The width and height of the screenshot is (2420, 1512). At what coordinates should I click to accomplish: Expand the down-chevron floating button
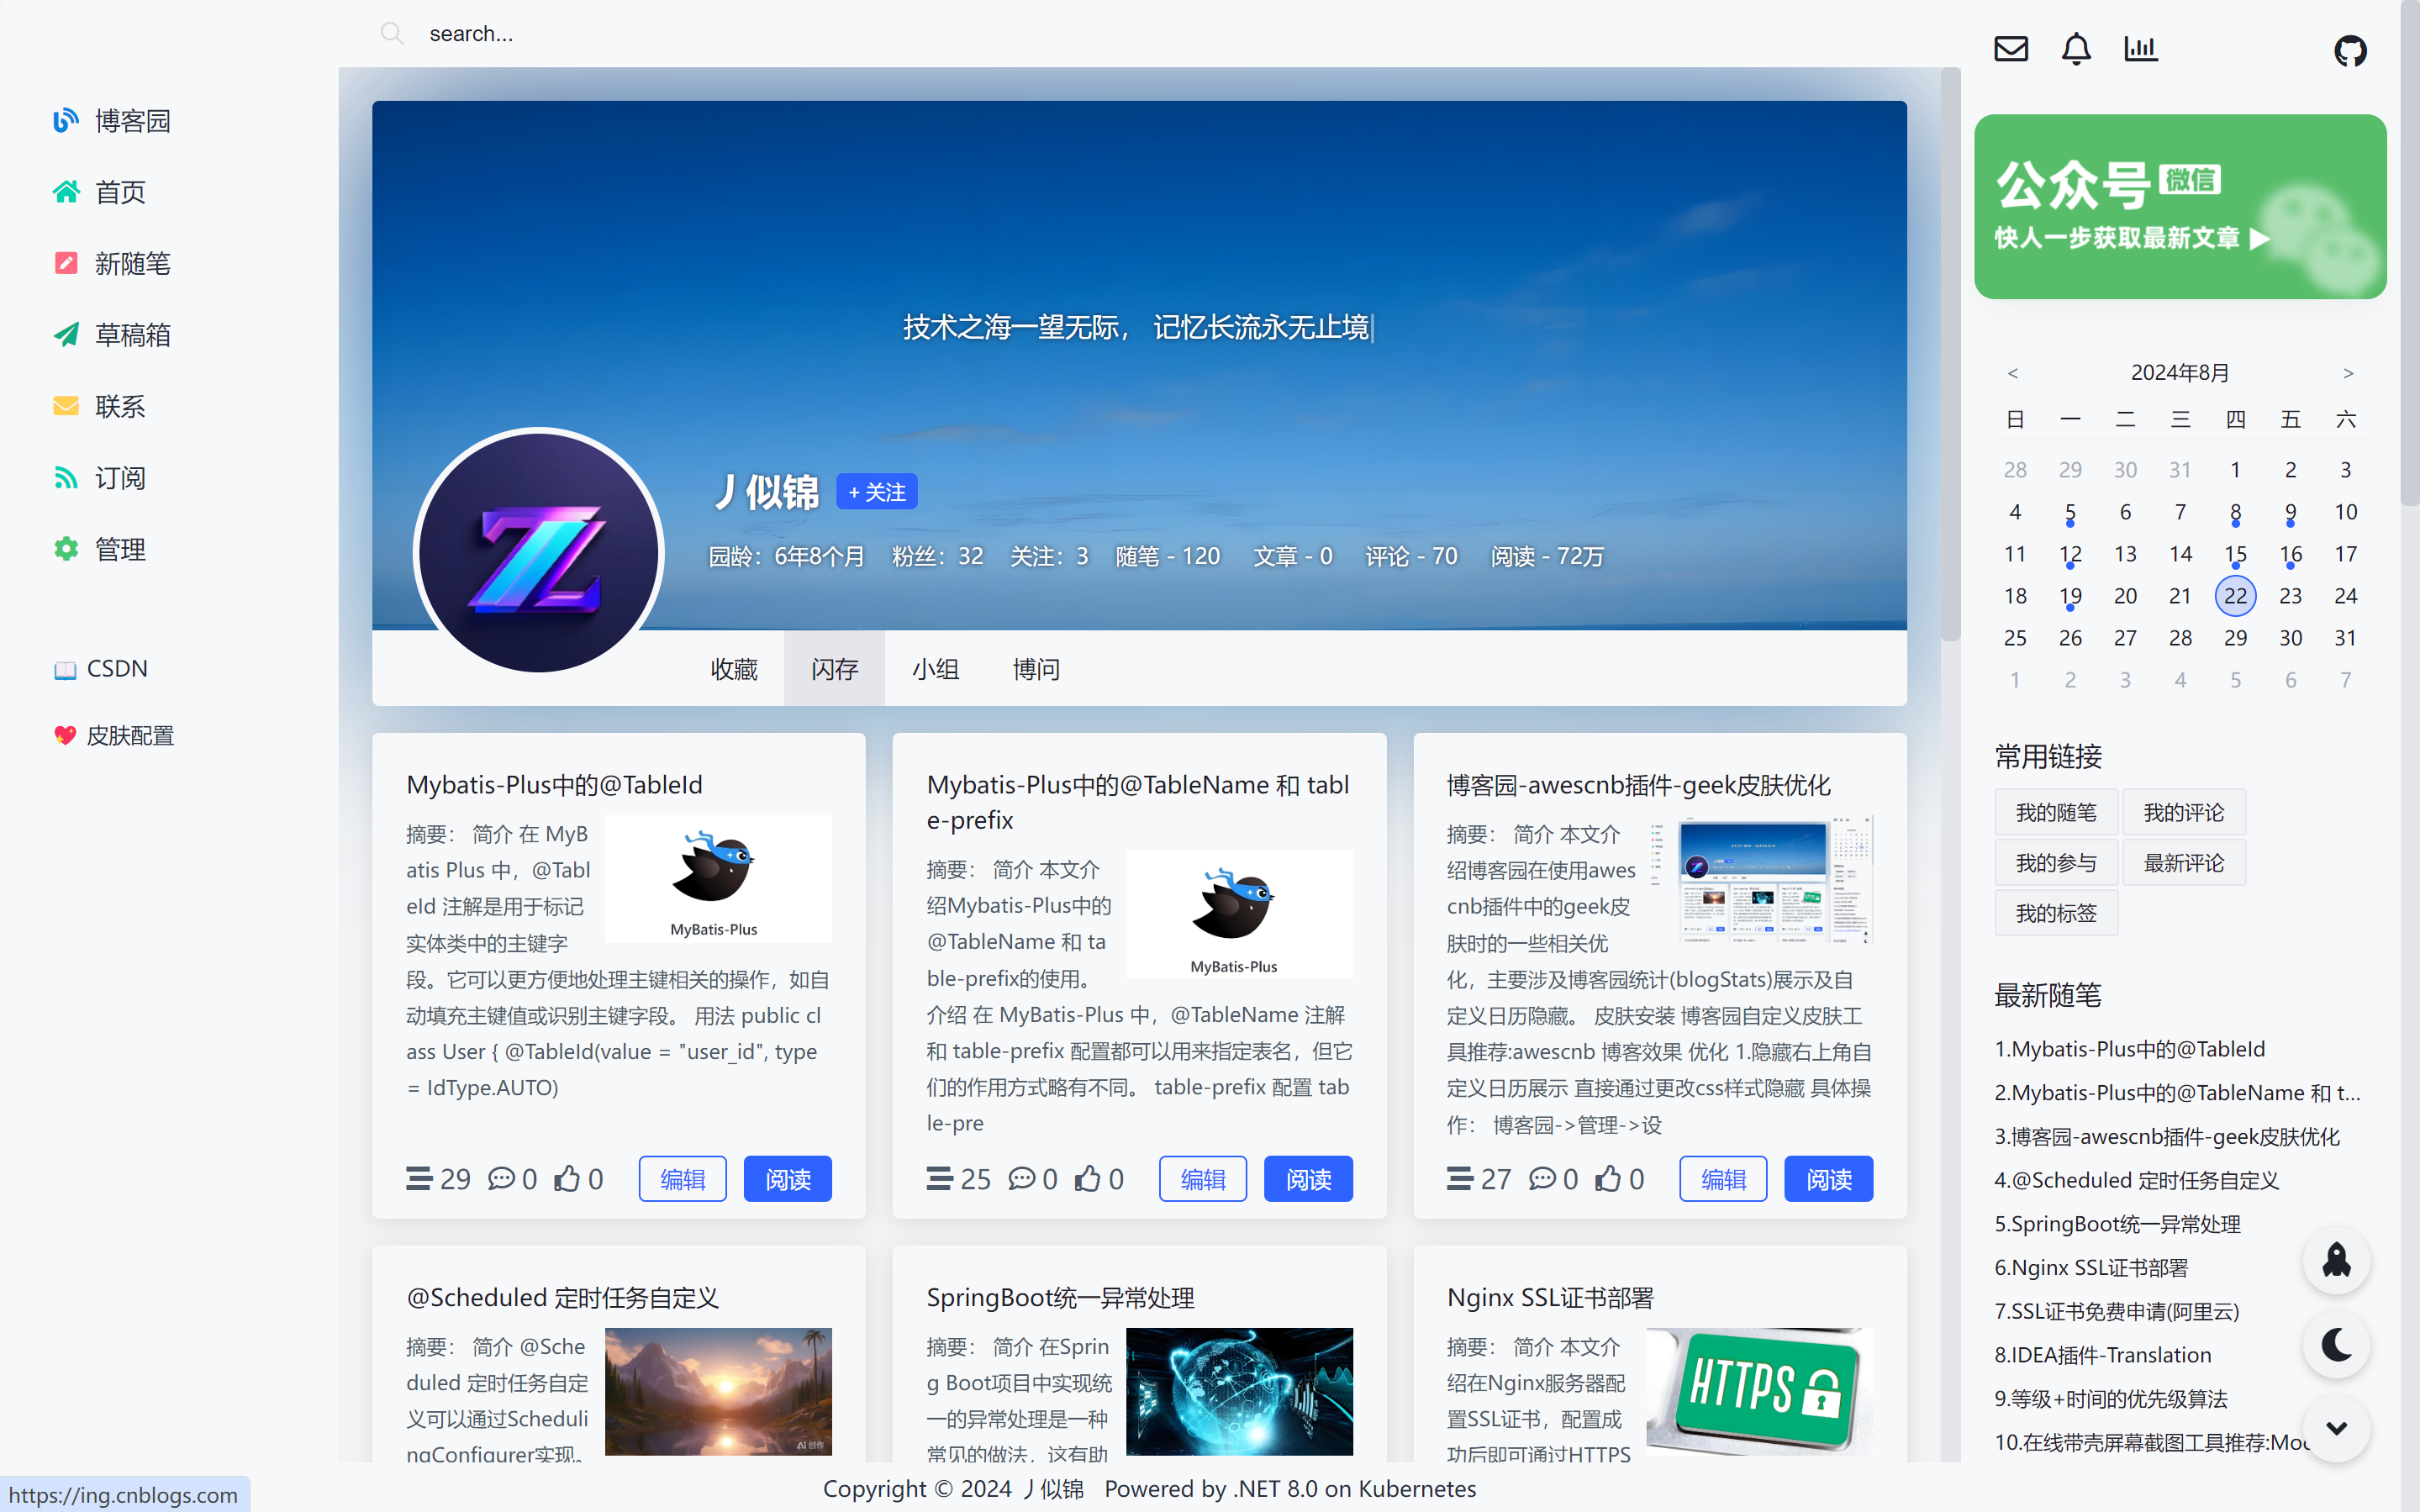click(x=2336, y=1428)
